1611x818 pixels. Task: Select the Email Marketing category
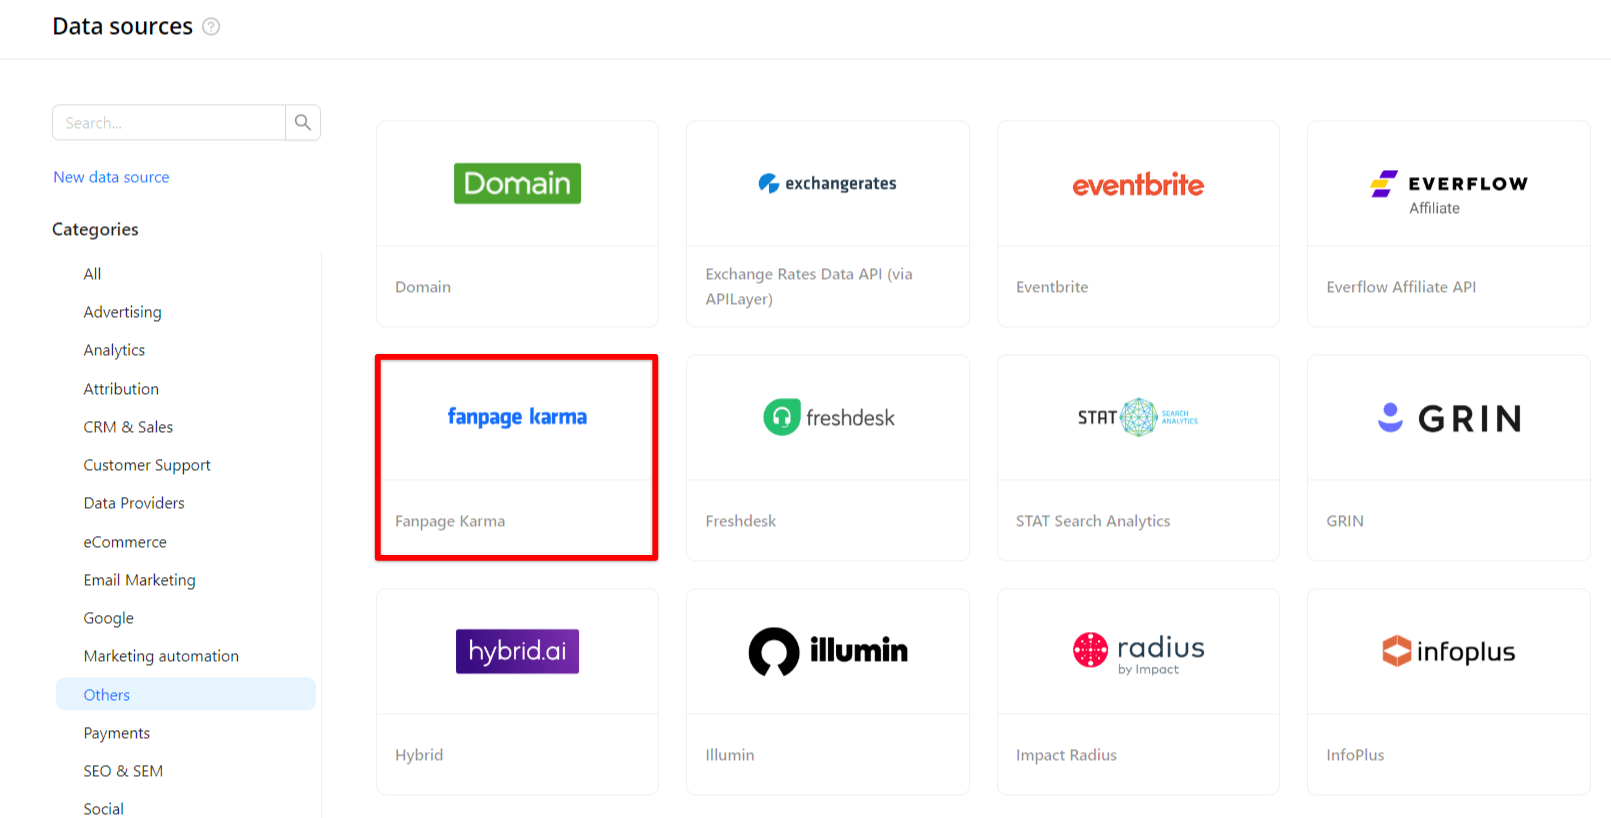(x=139, y=580)
